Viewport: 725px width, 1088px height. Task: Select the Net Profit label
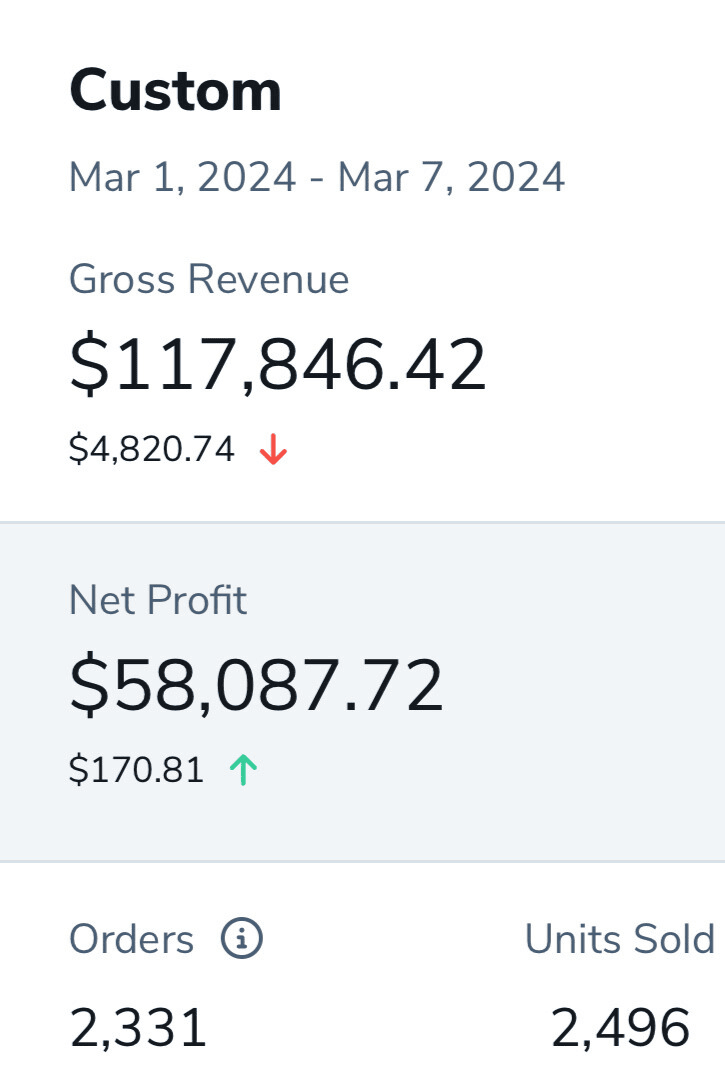(x=158, y=600)
